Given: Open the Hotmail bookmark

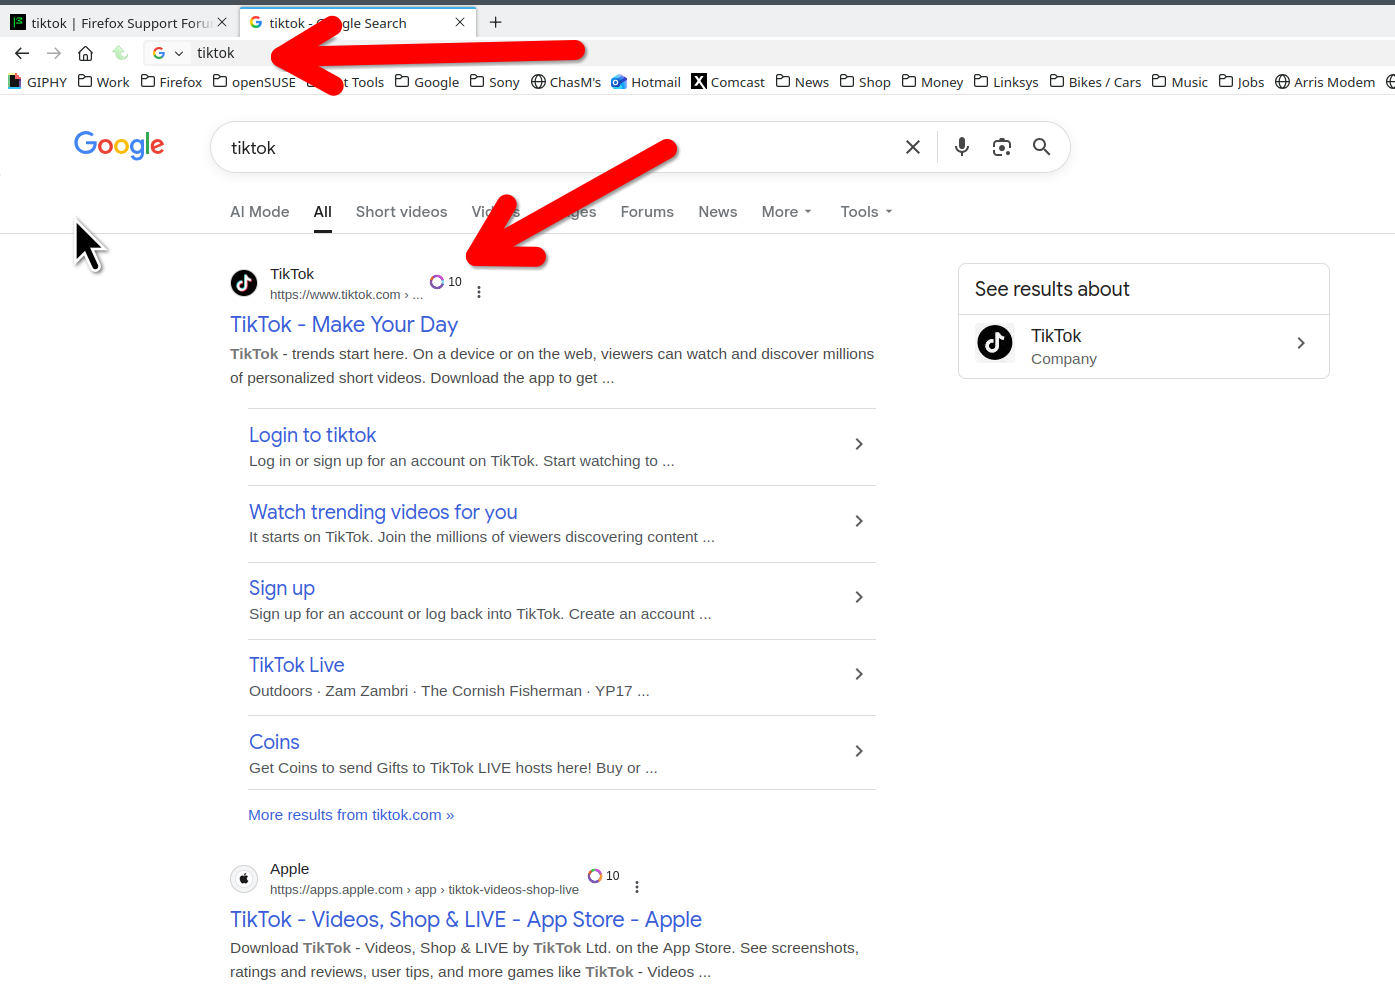Looking at the screenshot, I should (646, 82).
